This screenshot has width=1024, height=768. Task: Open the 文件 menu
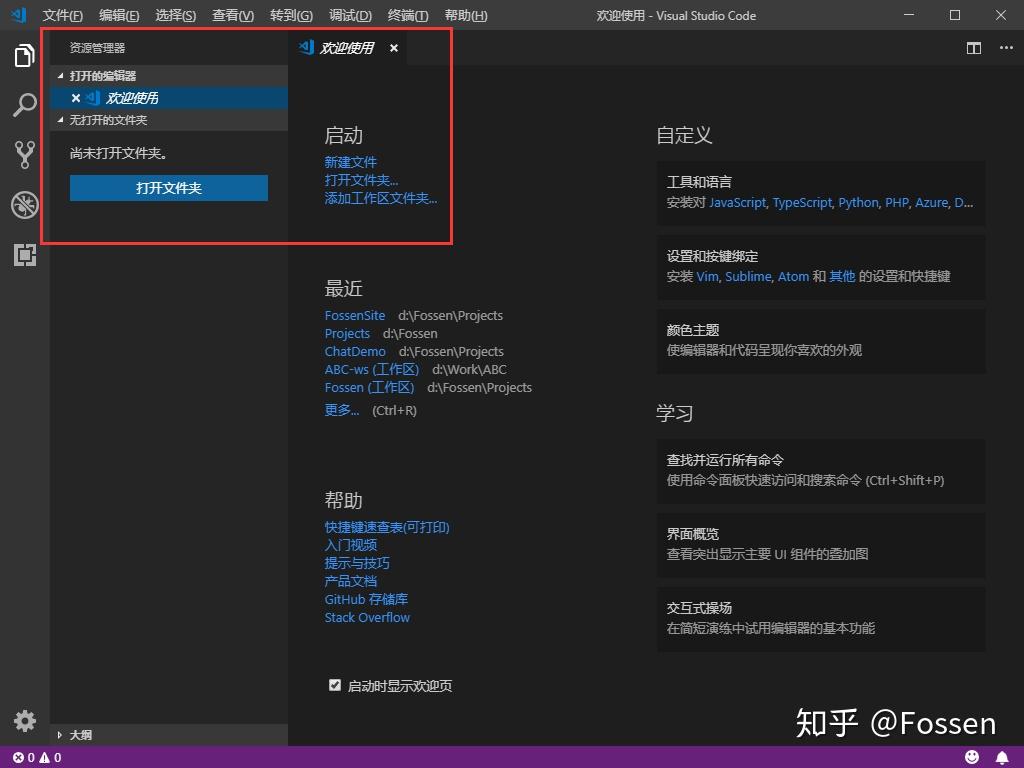pos(62,15)
